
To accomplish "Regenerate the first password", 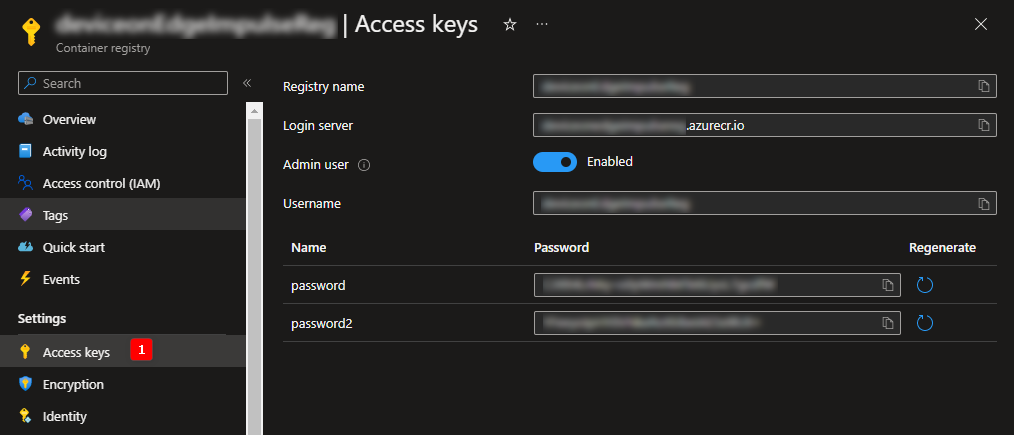I will point(925,286).
